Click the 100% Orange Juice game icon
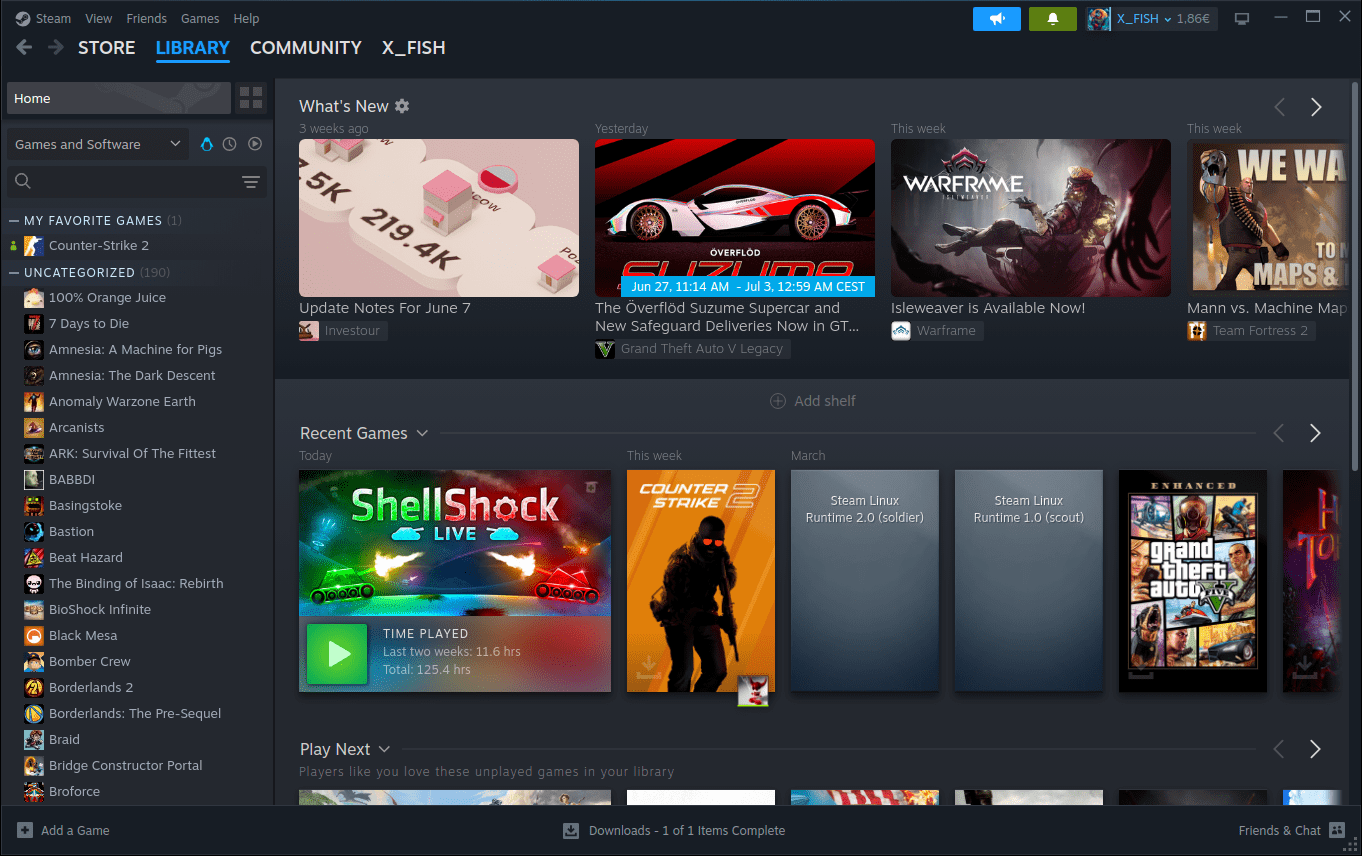Viewport: 1362px width, 856px height. click(34, 297)
